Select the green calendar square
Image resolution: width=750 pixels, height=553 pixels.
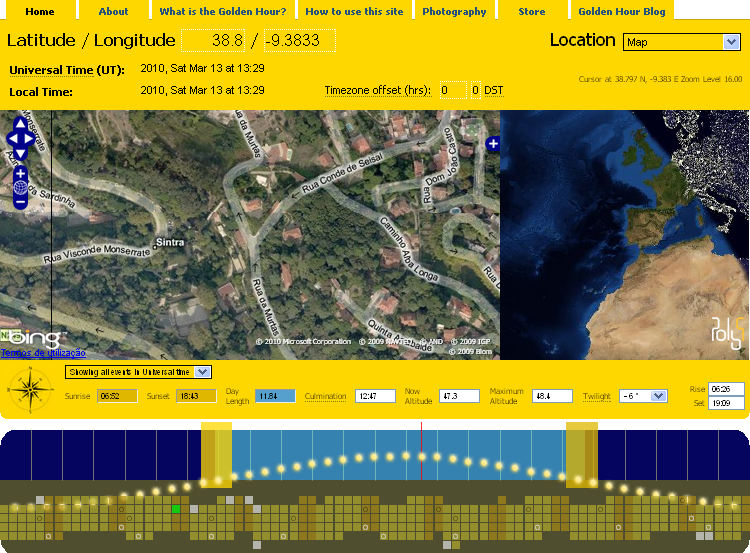tap(176, 509)
